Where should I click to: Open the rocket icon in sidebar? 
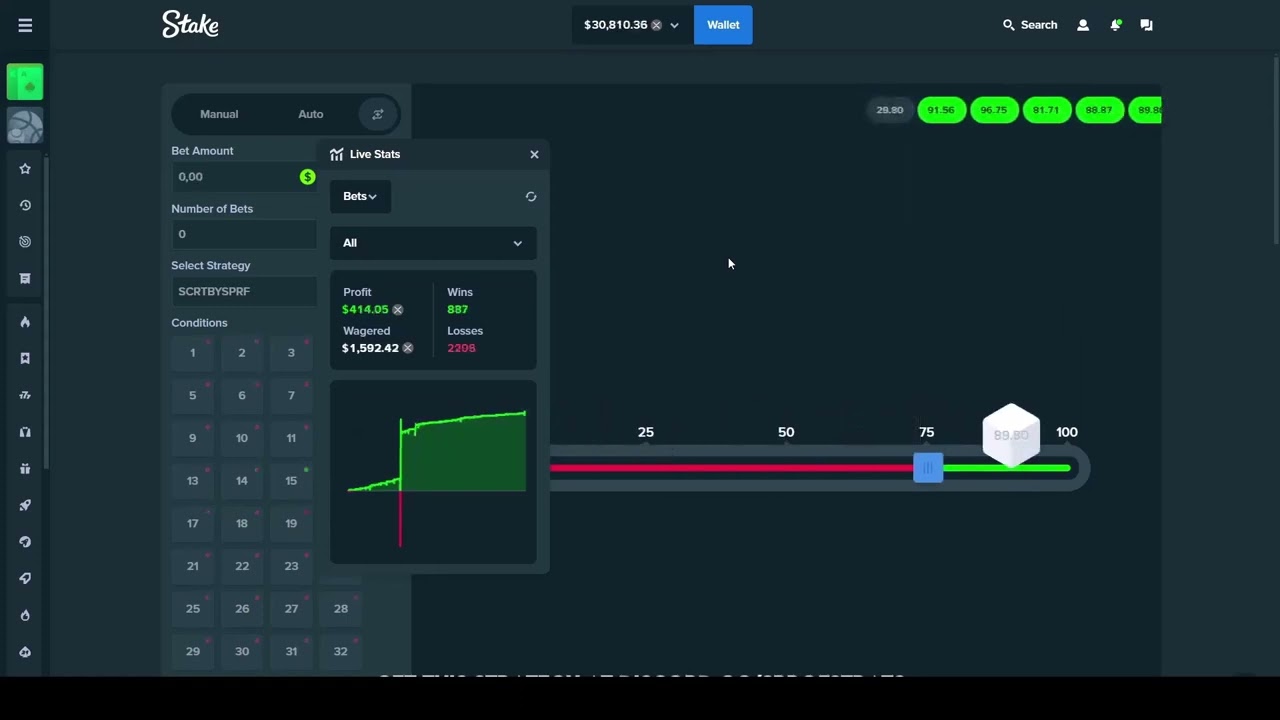pos(25,505)
